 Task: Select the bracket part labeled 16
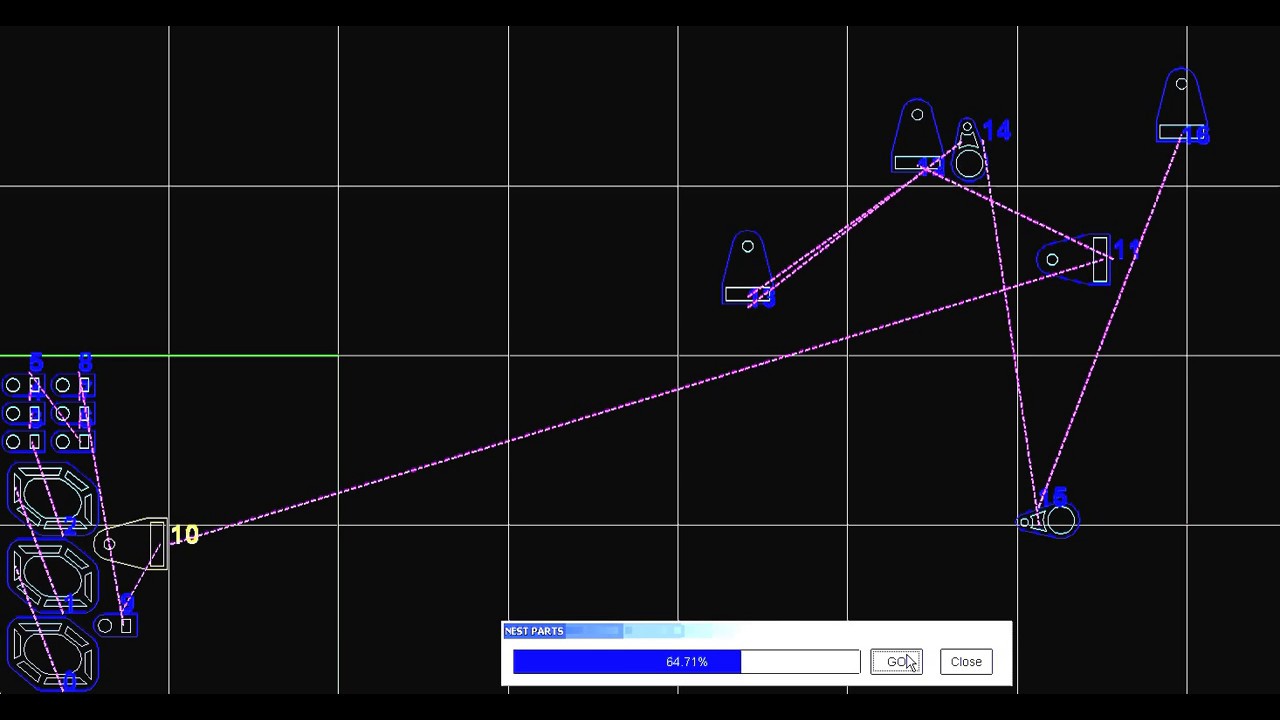click(x=1181, y=104)
